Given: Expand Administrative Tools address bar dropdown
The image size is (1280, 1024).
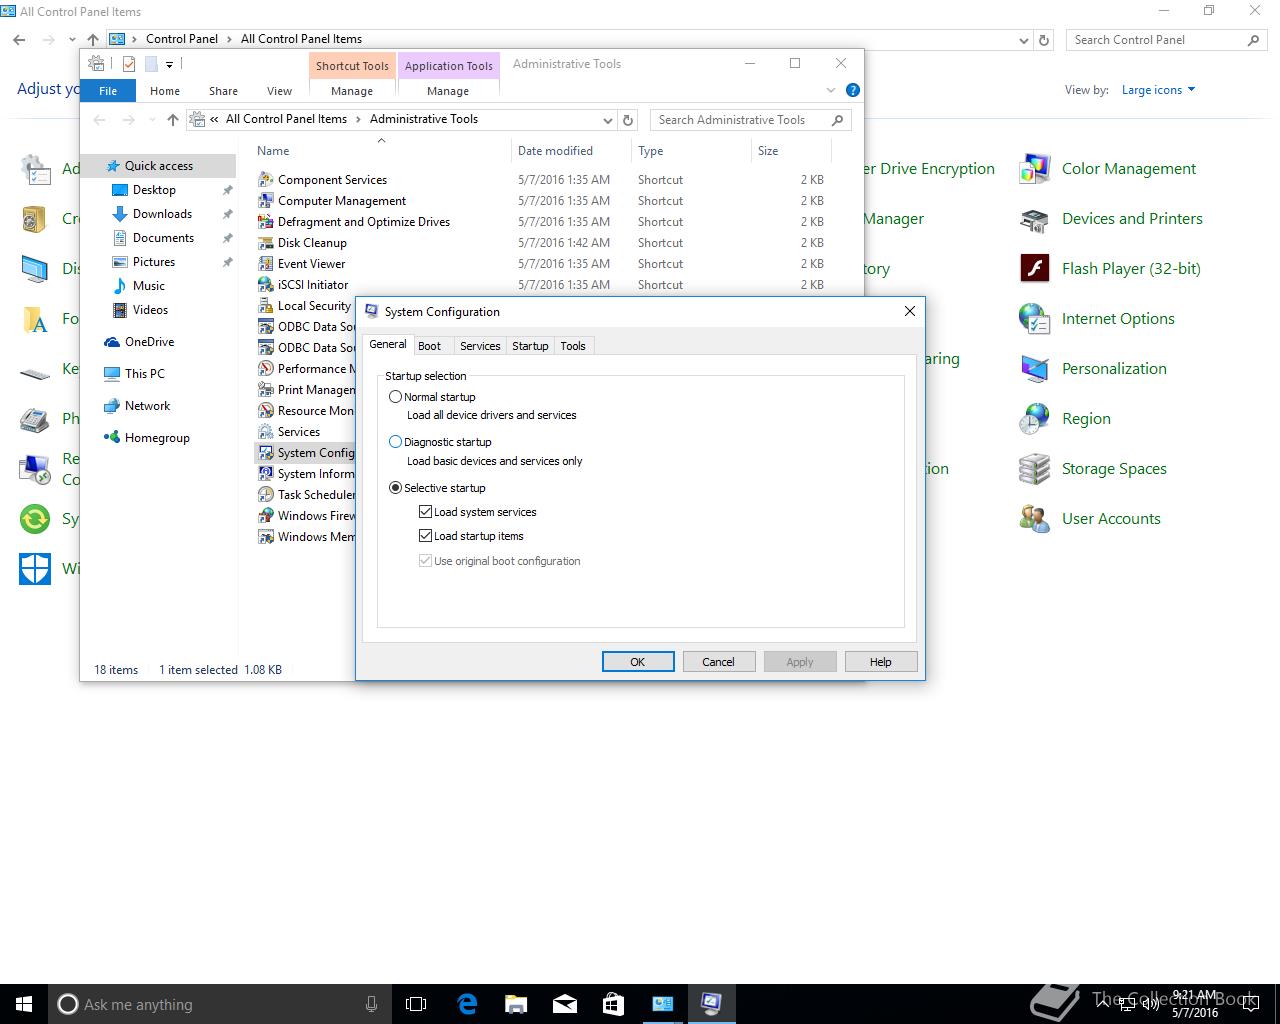Looking at the screenshot, I should (x=607, y=120).
